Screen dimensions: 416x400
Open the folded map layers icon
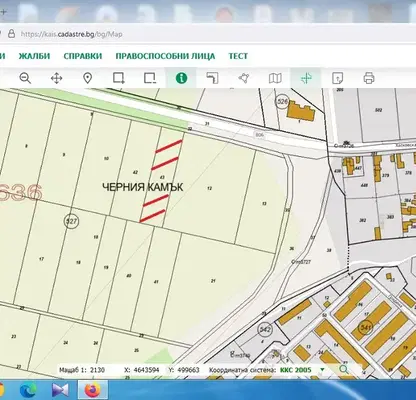275,78
